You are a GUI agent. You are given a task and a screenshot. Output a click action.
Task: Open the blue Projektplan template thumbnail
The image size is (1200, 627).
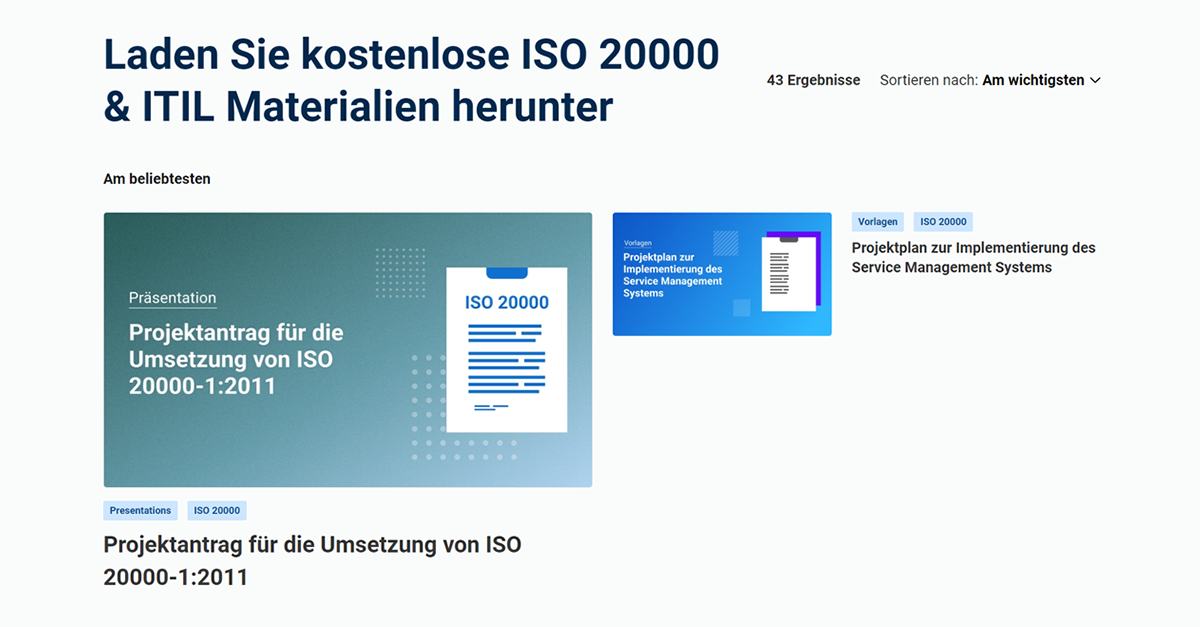coord(722,274)
